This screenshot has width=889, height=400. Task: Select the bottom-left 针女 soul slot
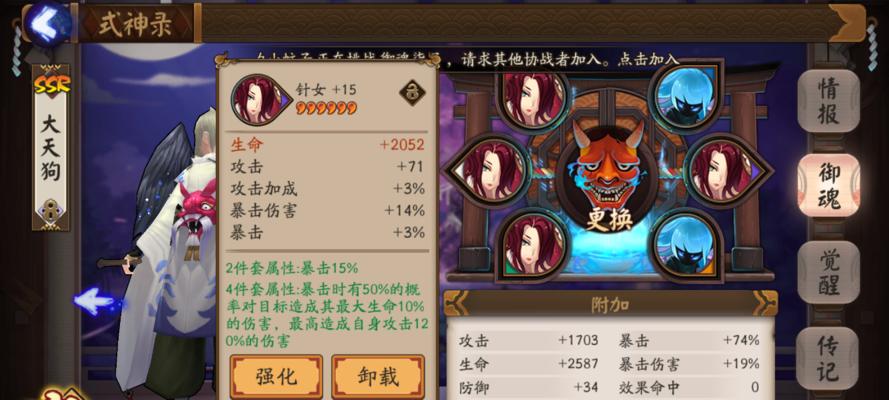532,245
